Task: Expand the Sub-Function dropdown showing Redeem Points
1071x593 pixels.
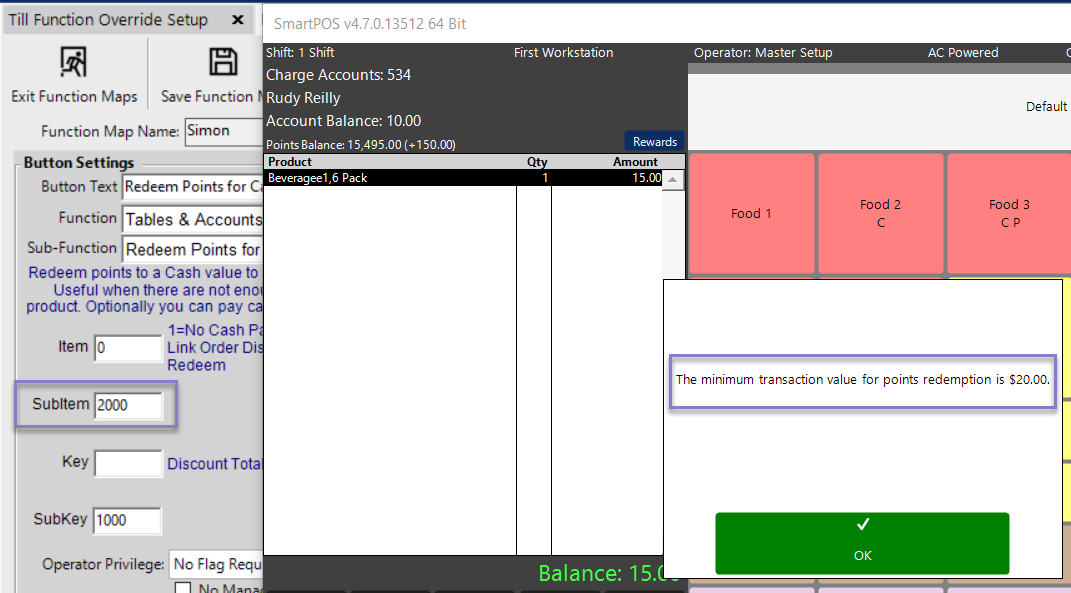Action: click(x=192, y=249)
